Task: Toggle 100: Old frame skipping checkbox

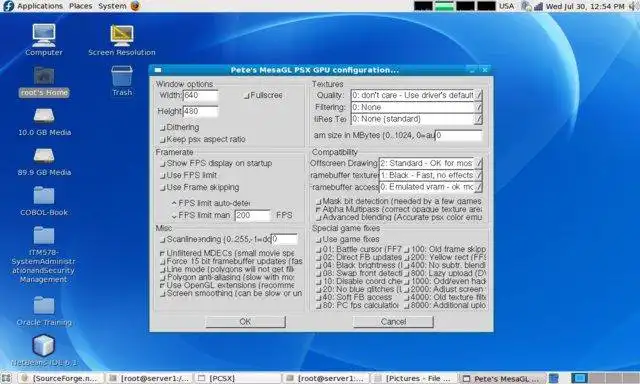Action: (x=407, y=249)
